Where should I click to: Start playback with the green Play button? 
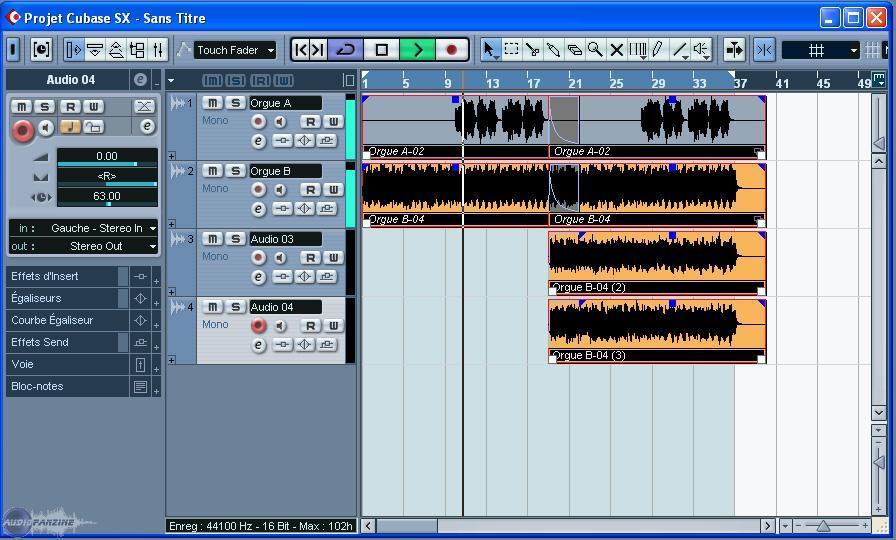click(417, 50)
